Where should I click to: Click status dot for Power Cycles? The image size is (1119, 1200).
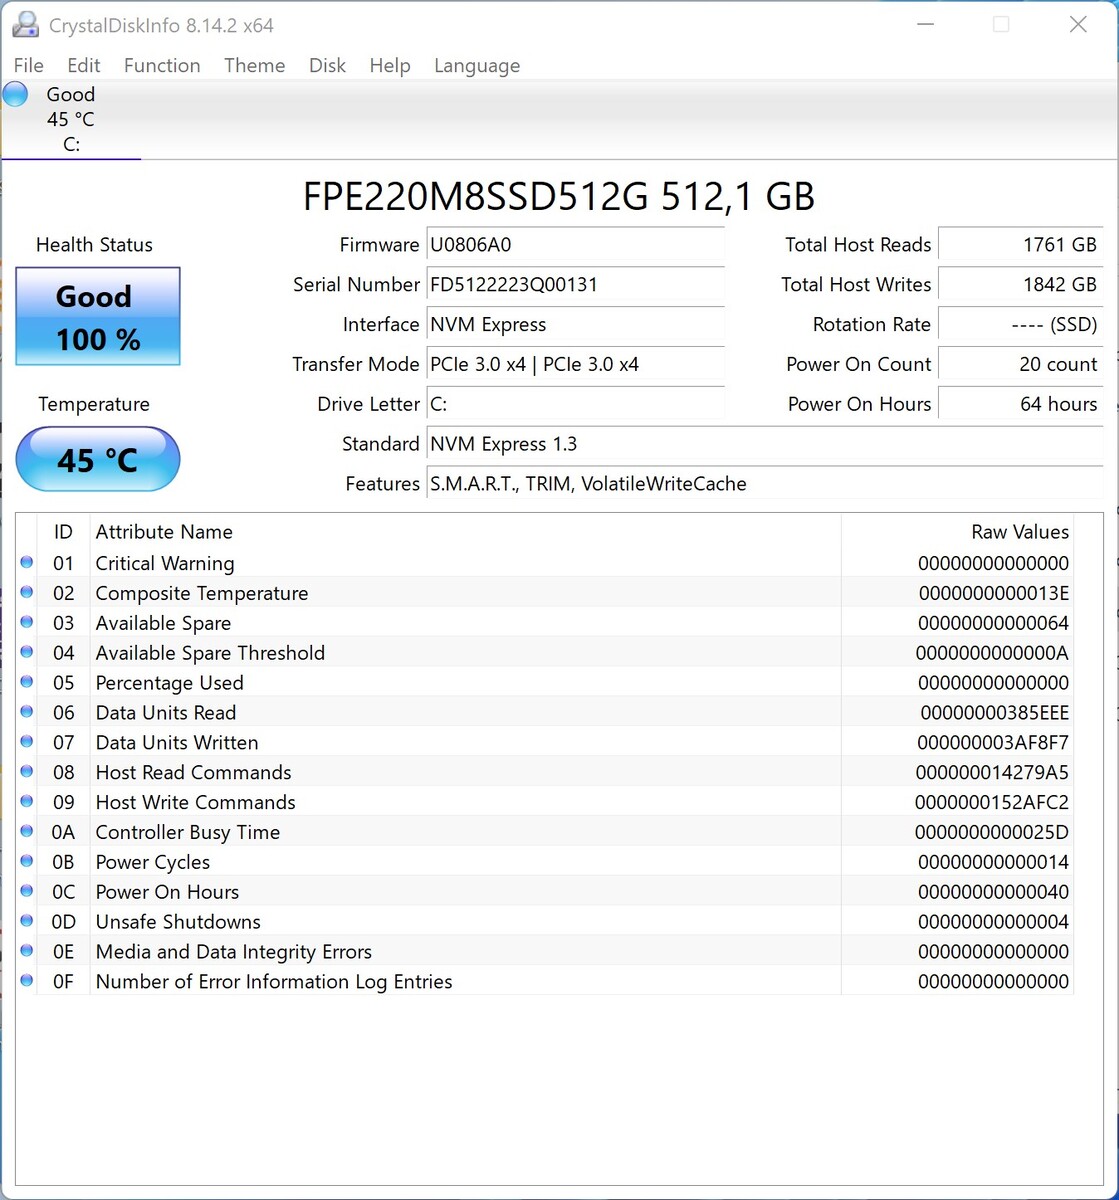(x=27, y=862)
